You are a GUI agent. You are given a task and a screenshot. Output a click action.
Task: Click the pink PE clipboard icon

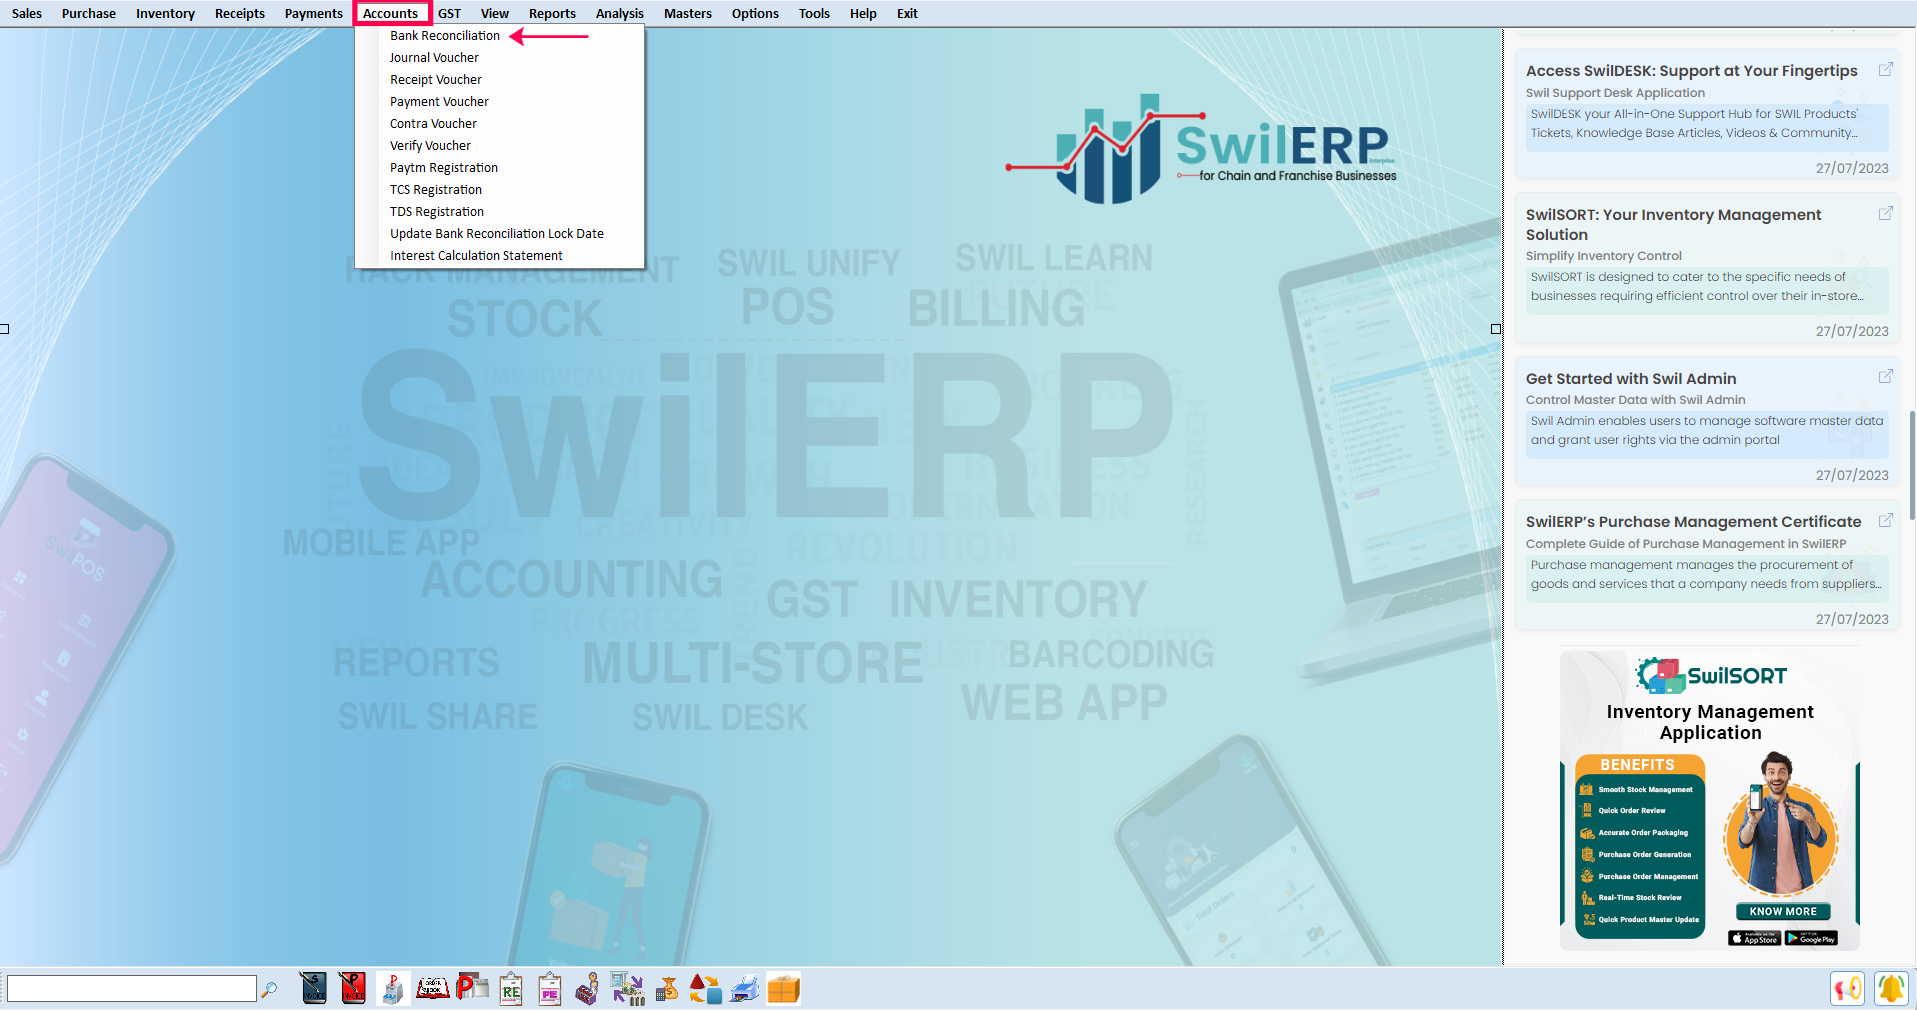tap(550, 989)
